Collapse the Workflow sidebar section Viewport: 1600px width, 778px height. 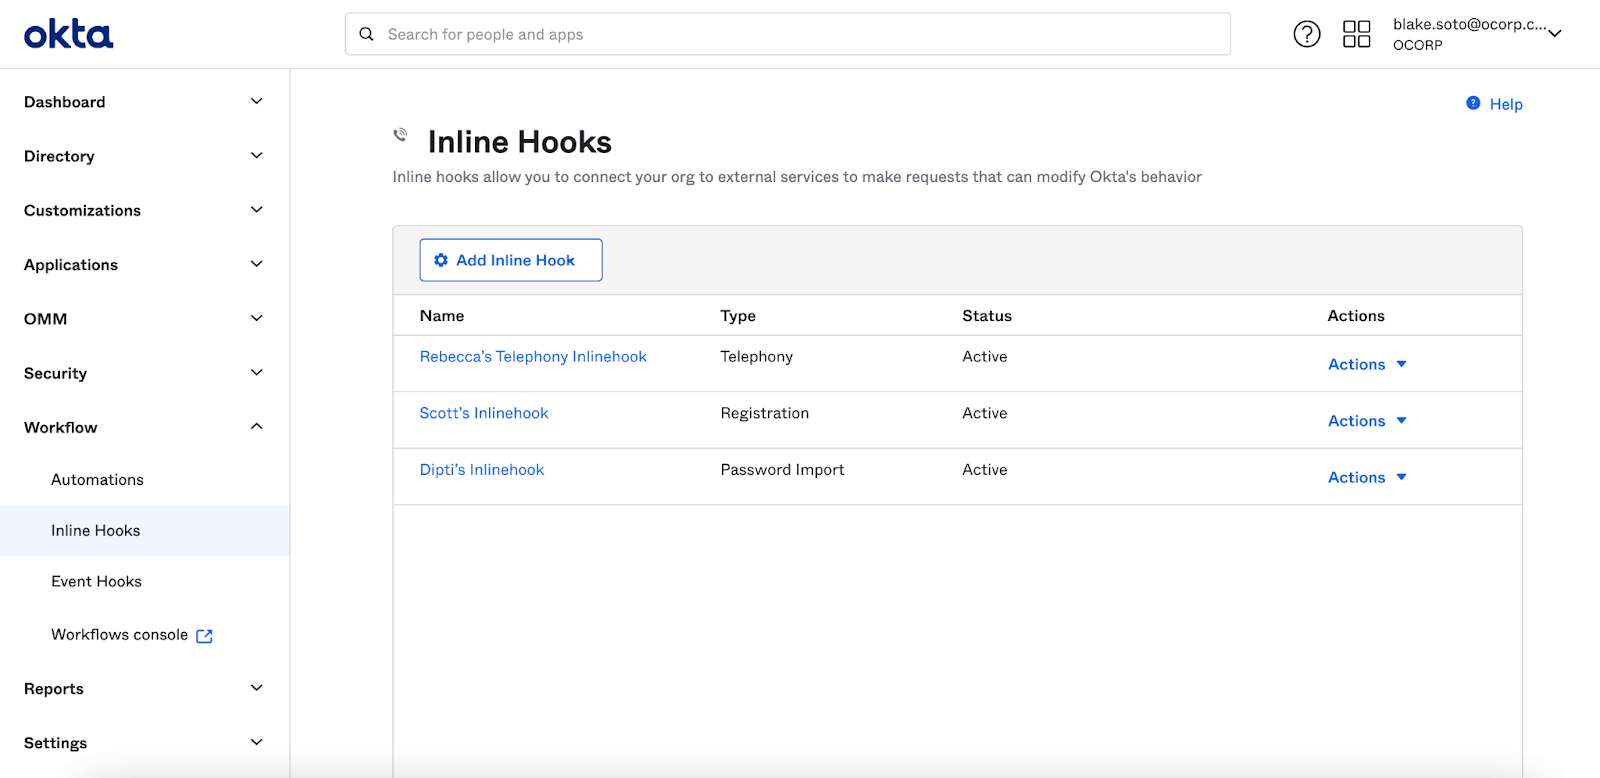(x=256, y=427)
